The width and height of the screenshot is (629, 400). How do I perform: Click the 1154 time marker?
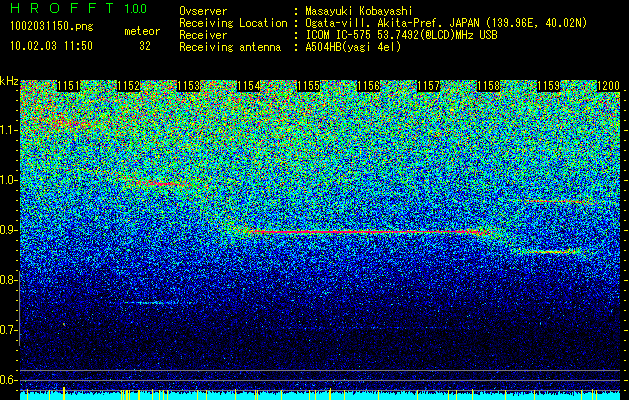(249, 86)
